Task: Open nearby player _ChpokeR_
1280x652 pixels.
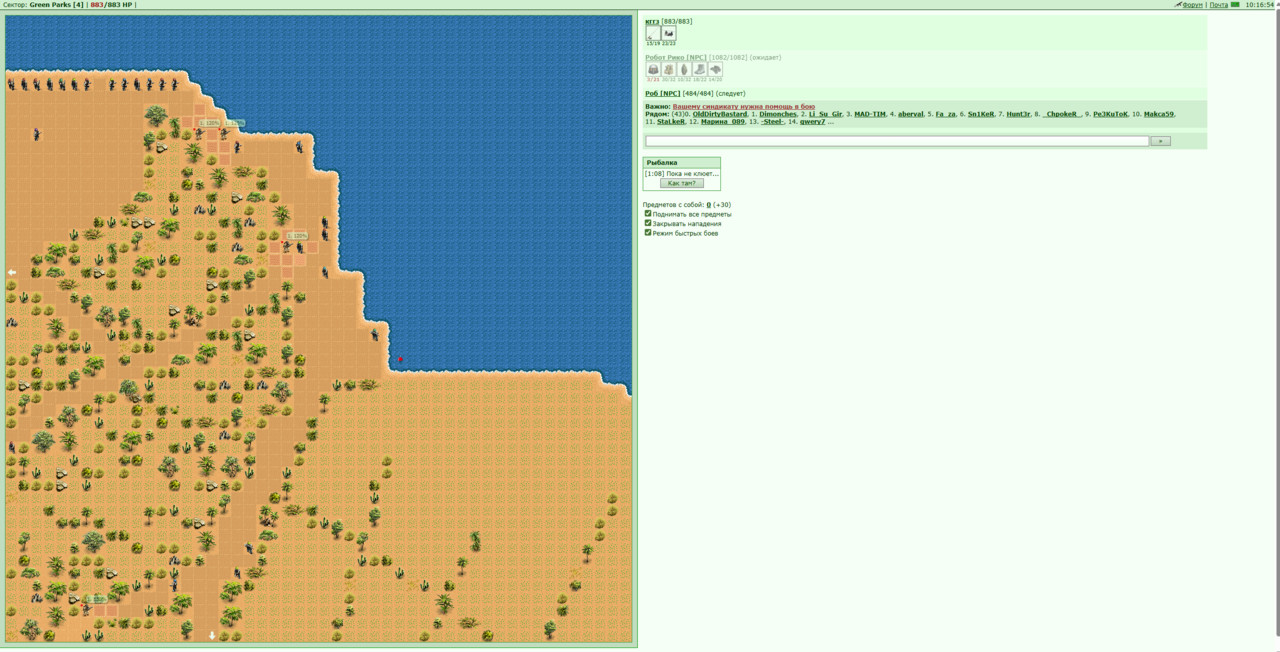Action: tap(1062, 114)
